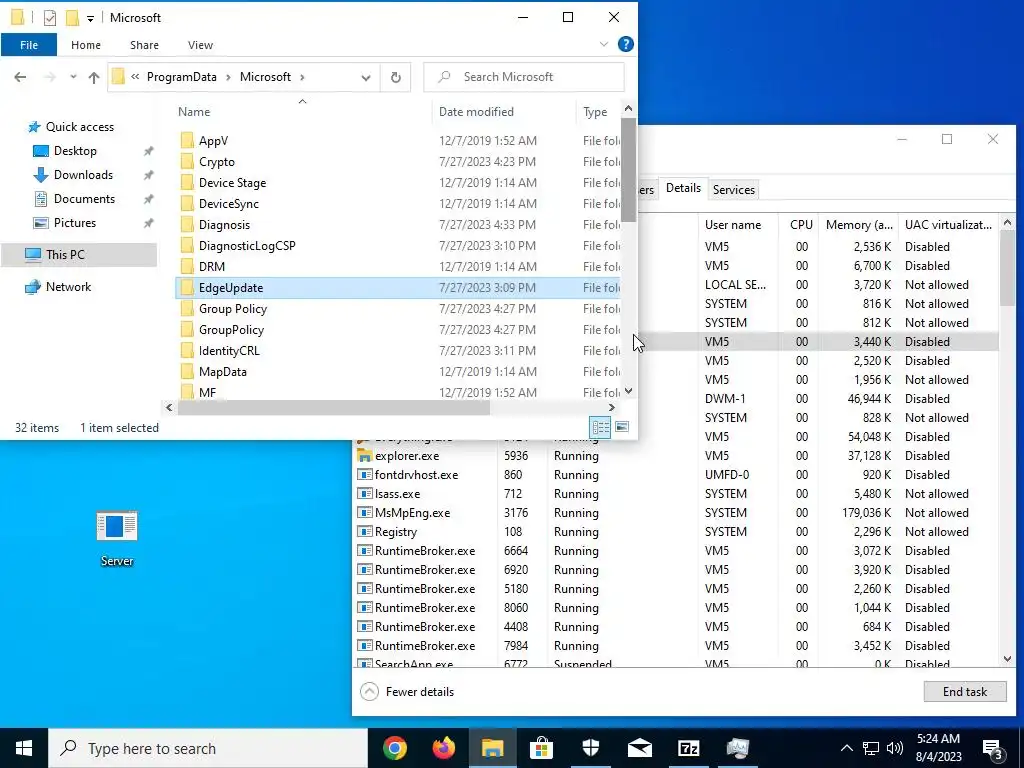The width and height of the screenshot is (1024, 768).
Task: Select MsMpEng.exe process row
Action: point(677,513)
